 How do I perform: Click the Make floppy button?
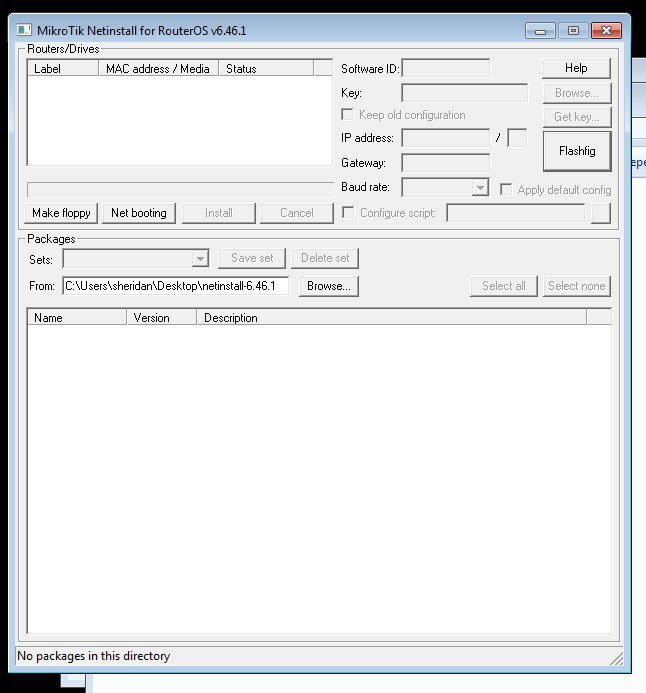(61, 213)
